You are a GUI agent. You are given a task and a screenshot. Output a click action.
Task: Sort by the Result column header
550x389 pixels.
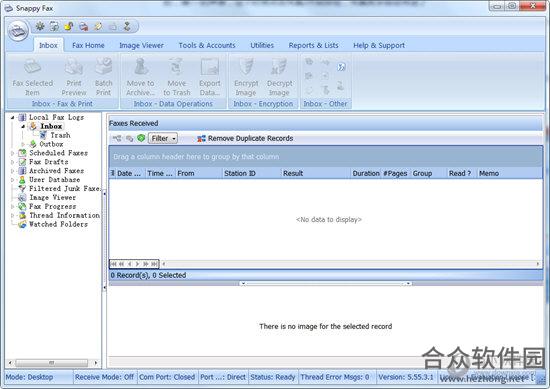[316, 173]
